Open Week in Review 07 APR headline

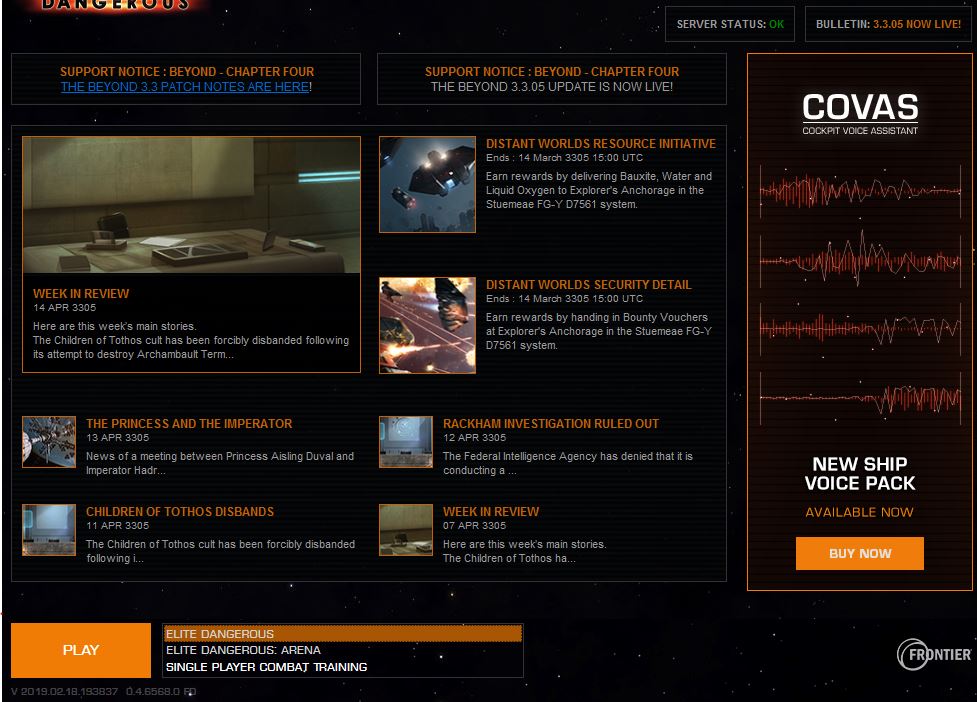[x=491, y=511]
